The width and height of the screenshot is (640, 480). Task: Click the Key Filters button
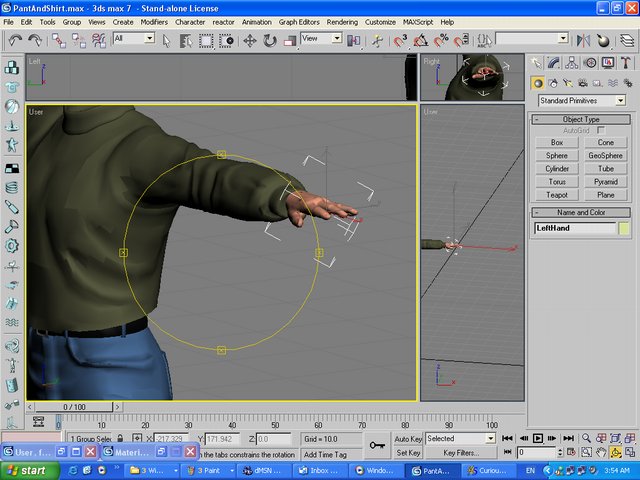coord(461,453)
